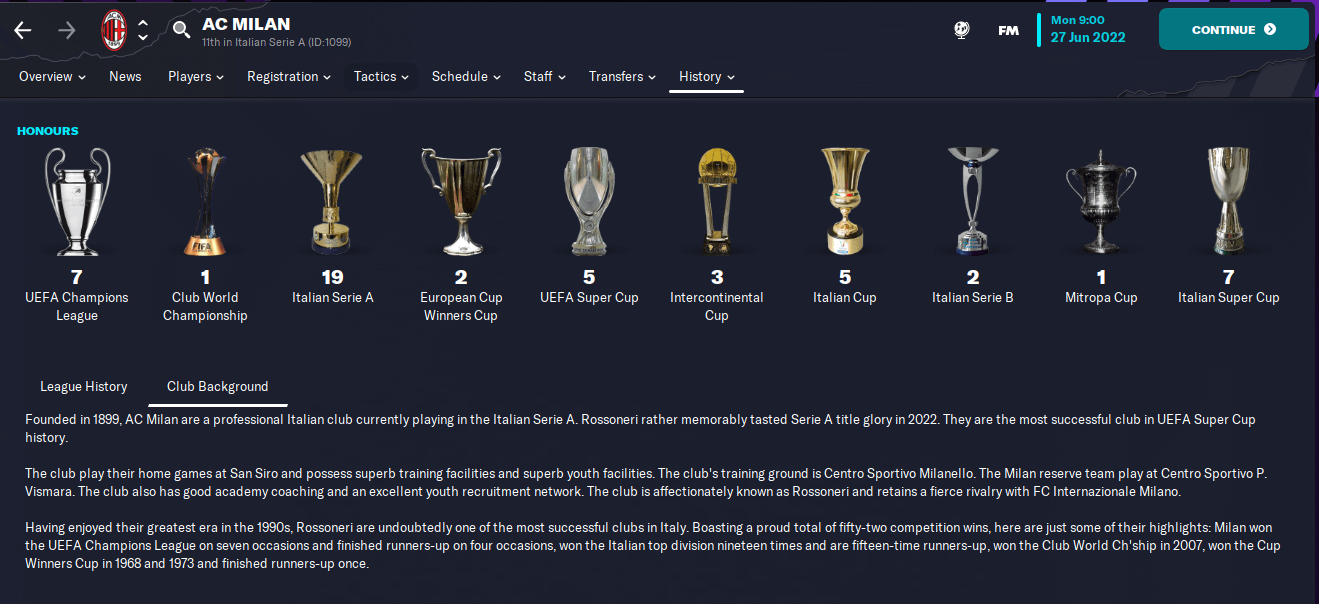Click '11th in Italian Serie A' subtitle
Screen dimensions: 1319x604
pos(276,43)
